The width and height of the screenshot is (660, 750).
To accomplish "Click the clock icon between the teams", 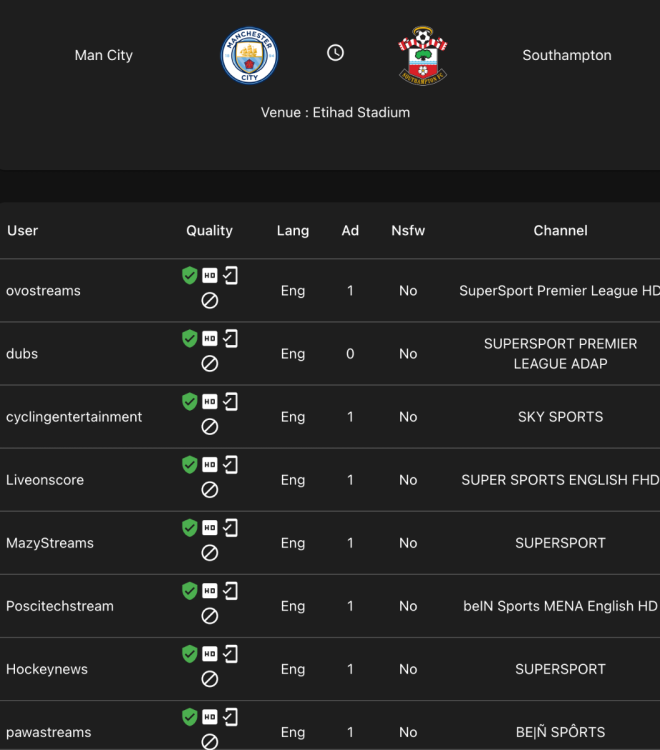I will point(336,53).
